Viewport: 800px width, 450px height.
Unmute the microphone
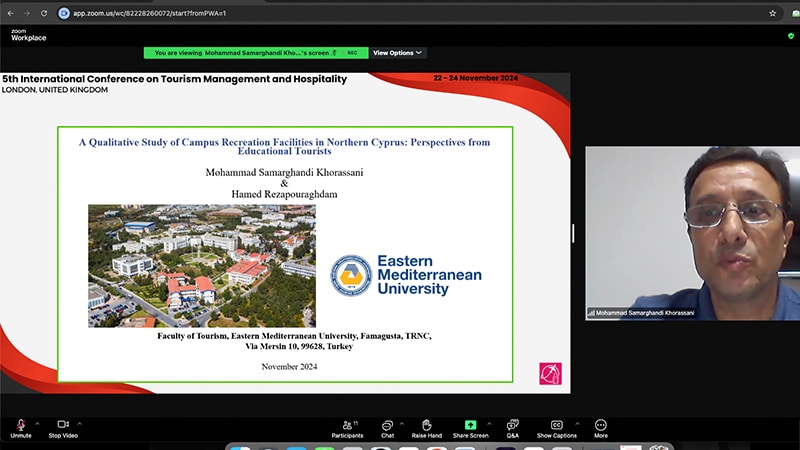pos(21,426)
